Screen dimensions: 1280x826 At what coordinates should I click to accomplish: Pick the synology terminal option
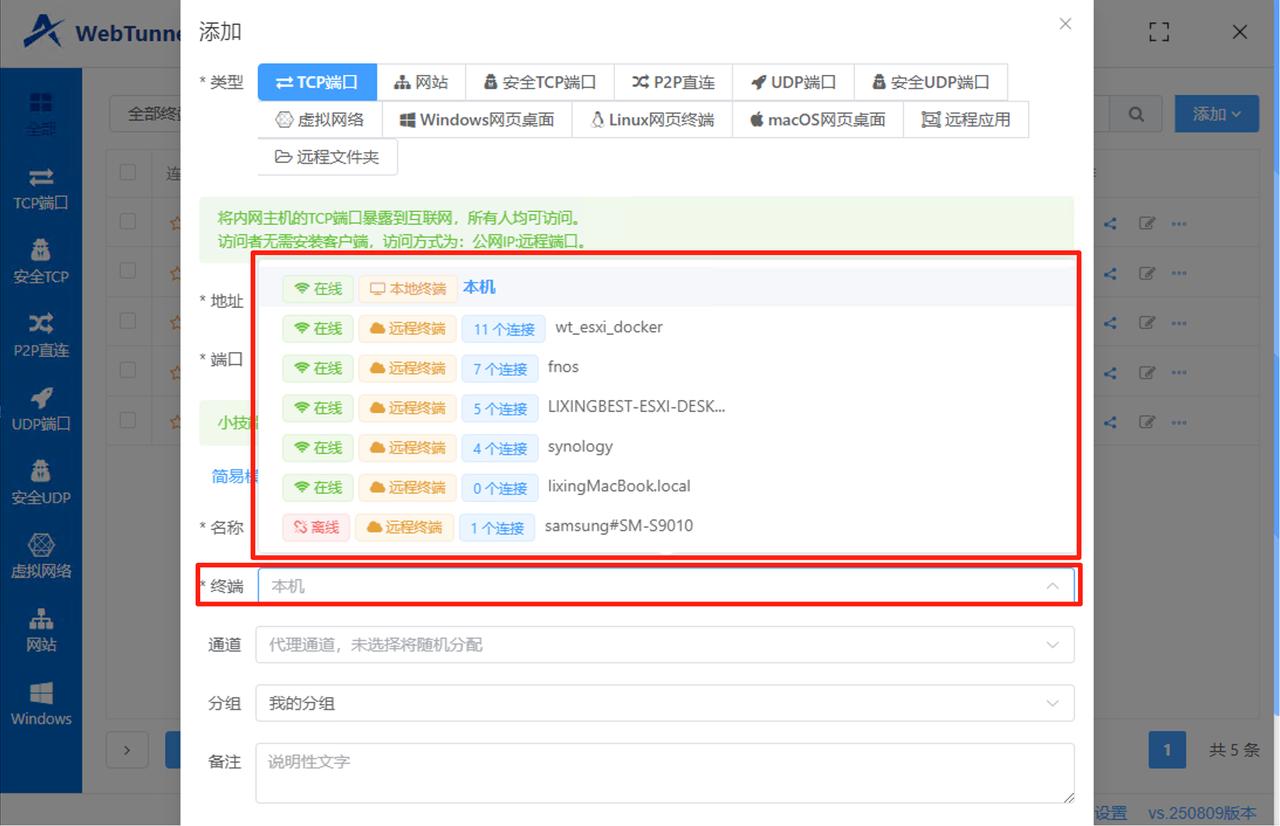[667, 447]
